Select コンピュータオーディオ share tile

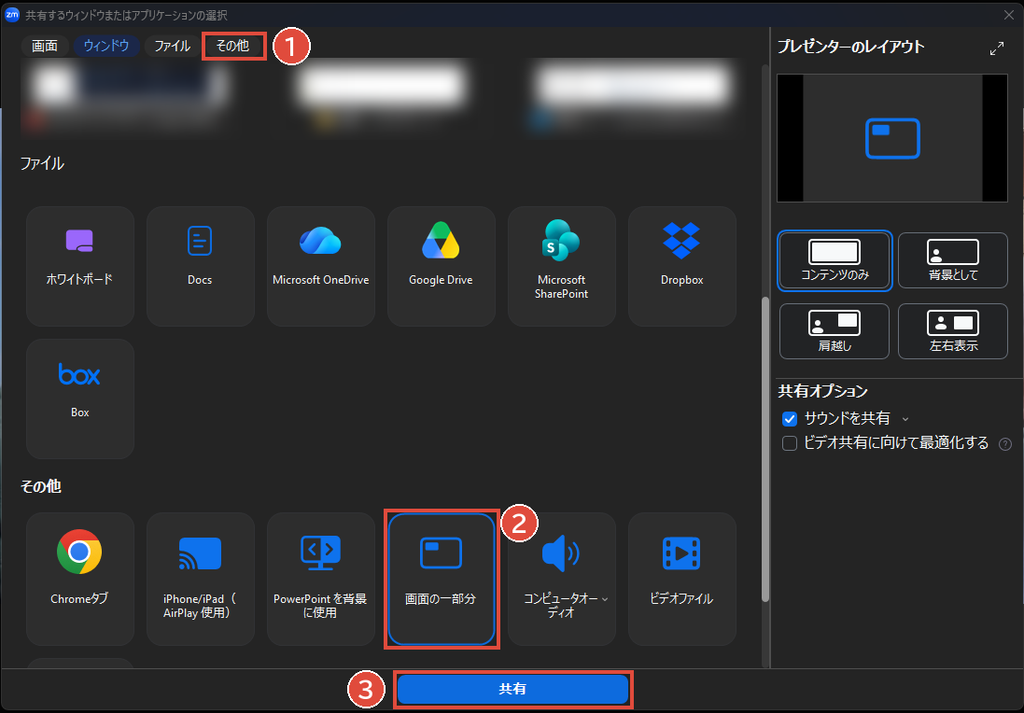pos(562,579)
